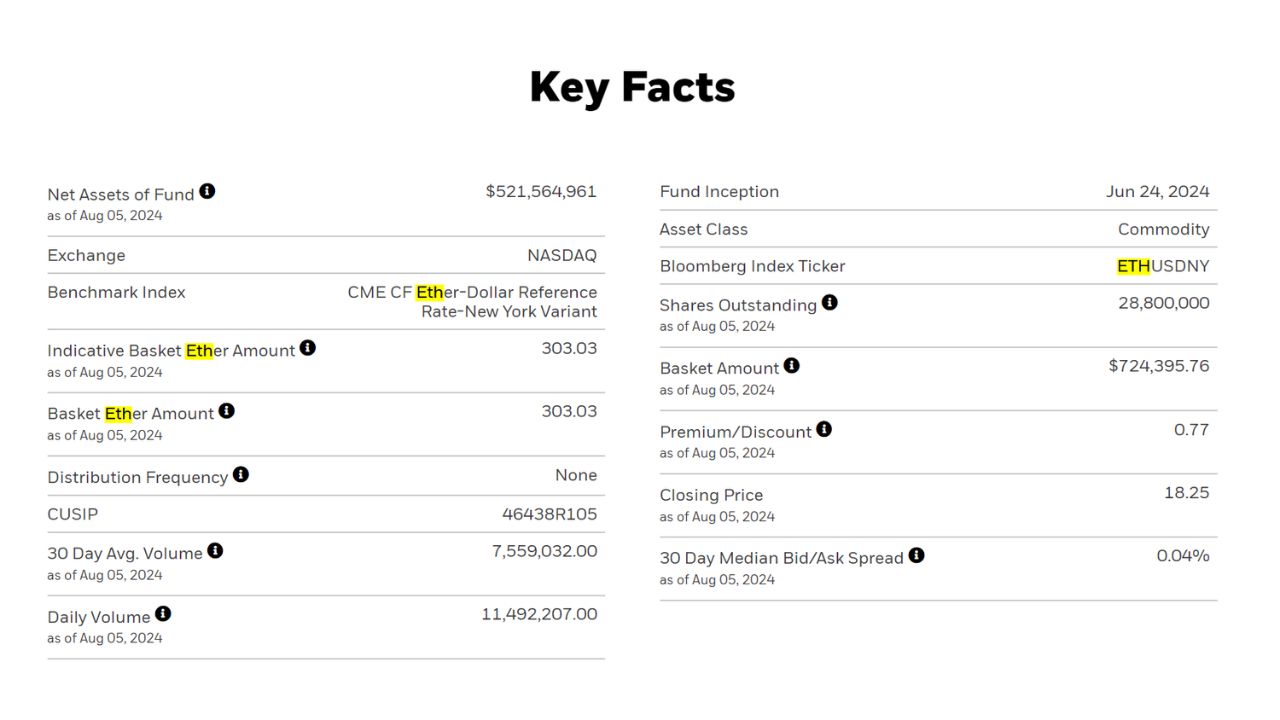Click the CUSIP label
The image size is (1280, 720).
[x=73, y=514]
